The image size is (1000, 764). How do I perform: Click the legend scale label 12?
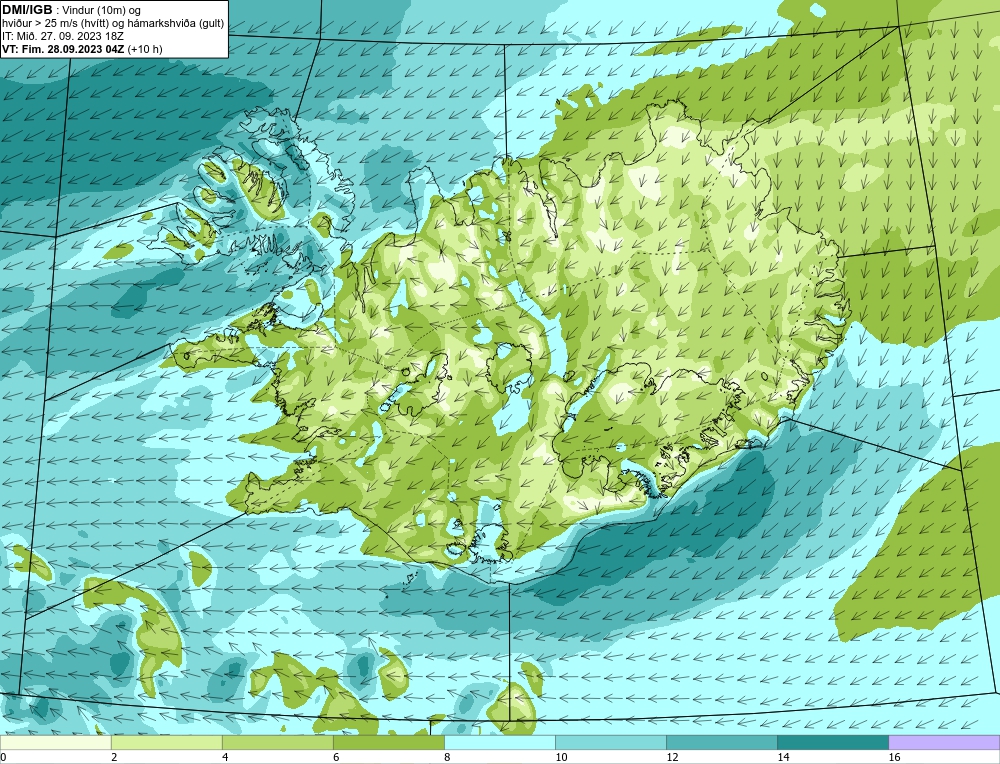tap(672, 757)
